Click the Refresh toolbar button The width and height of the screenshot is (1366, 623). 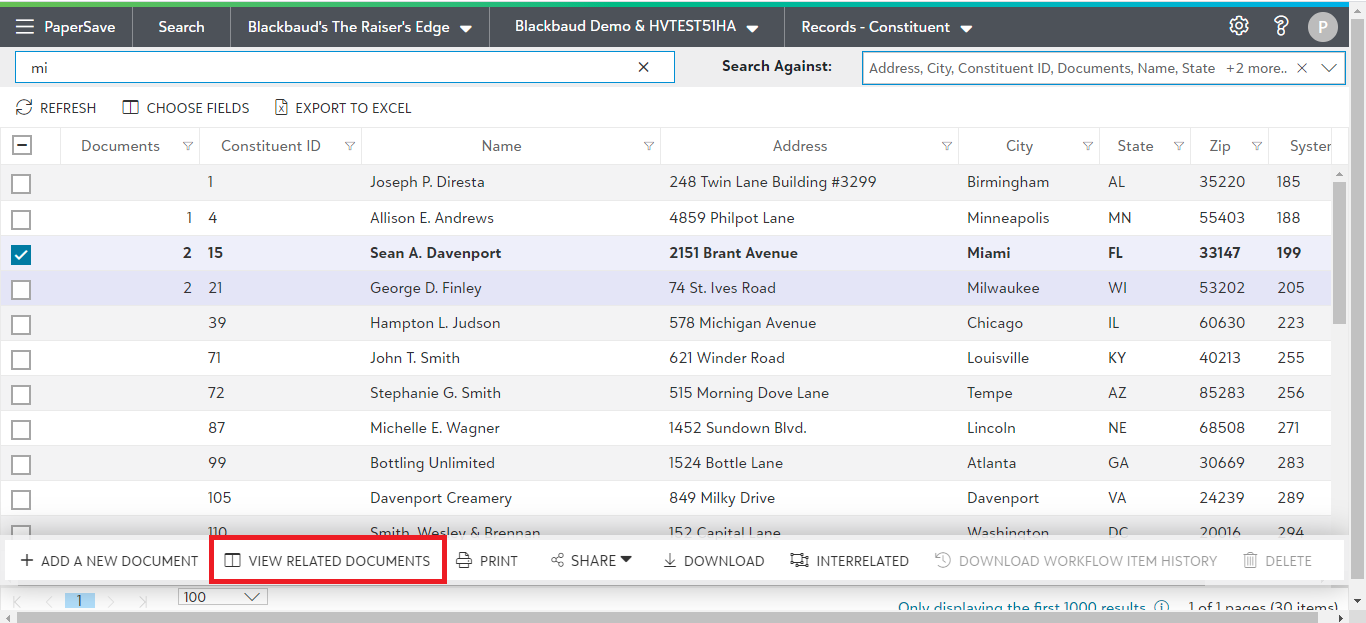(57, 108)
